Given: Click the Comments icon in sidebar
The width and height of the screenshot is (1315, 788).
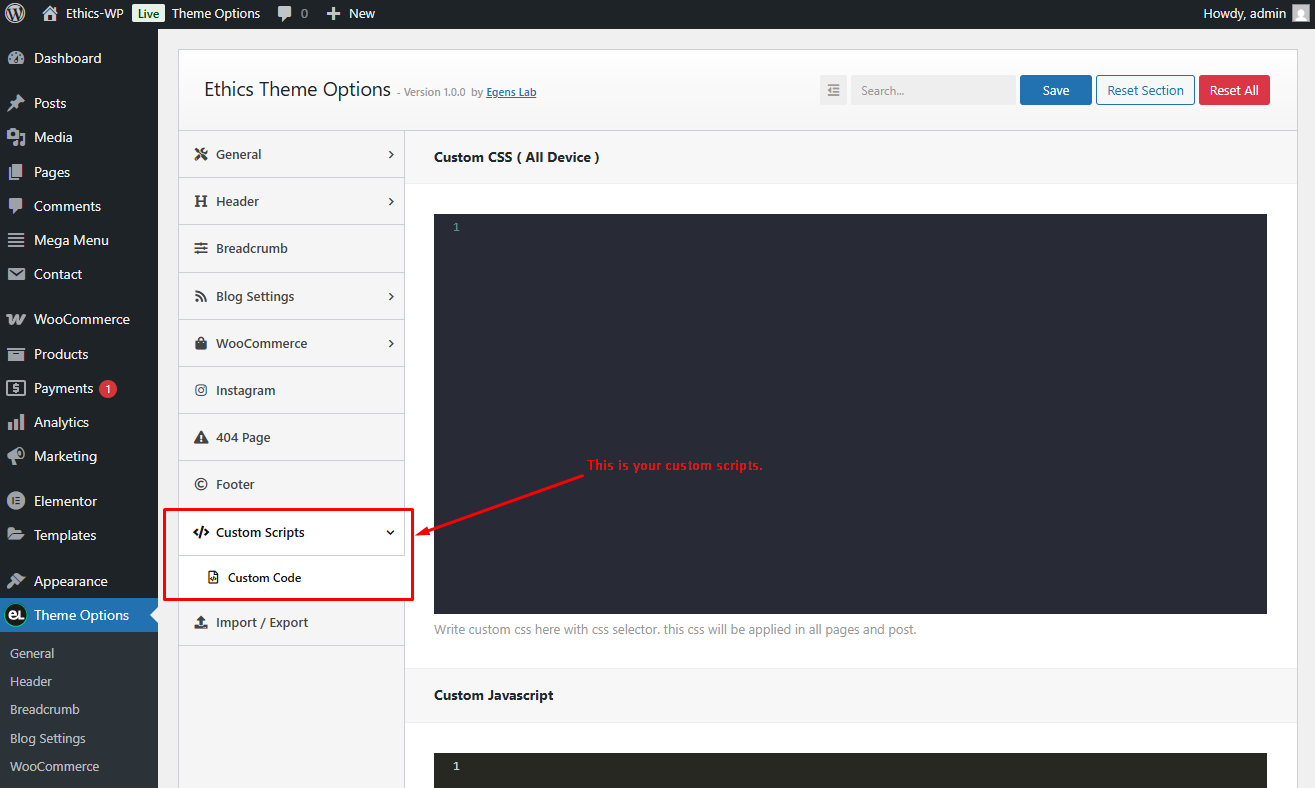Looking at the screenshot, I should click(16, 206).
